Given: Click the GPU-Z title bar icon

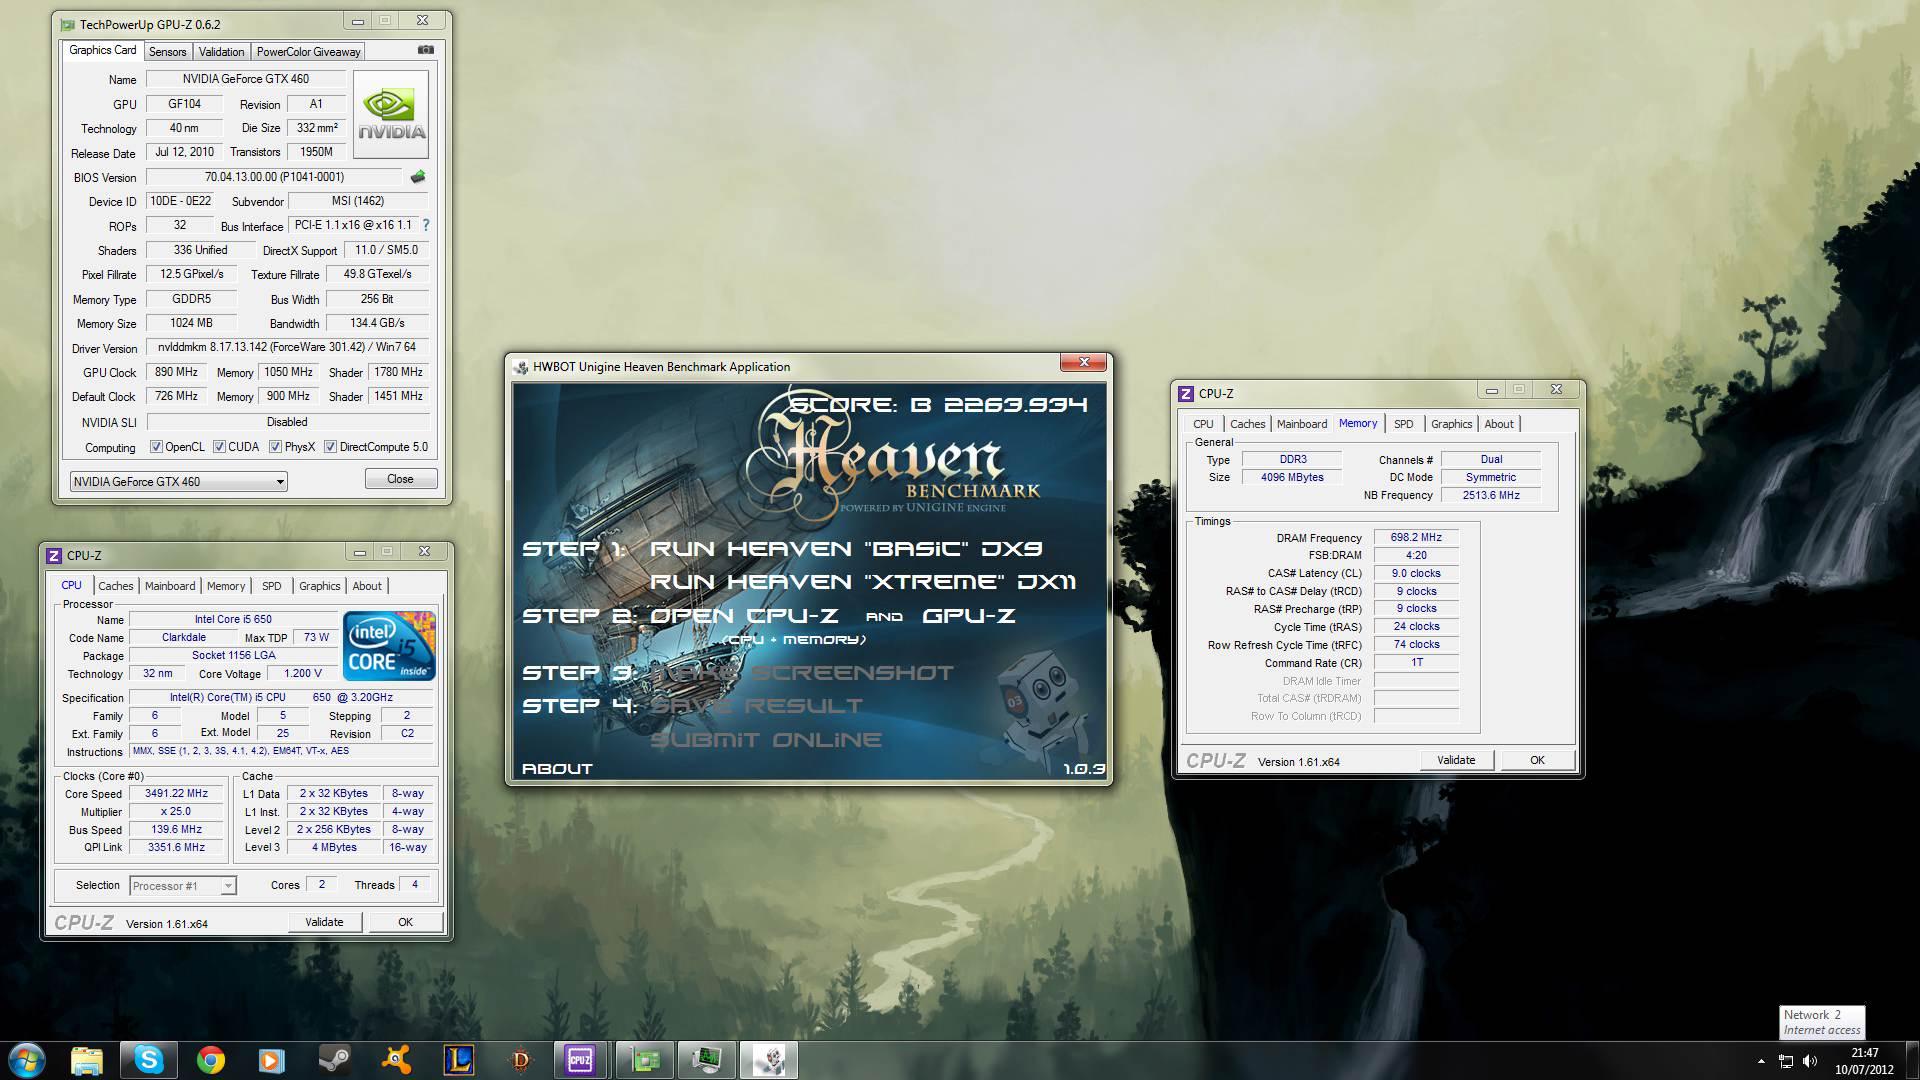Looking at the screenshot, I should coord(67,24).
